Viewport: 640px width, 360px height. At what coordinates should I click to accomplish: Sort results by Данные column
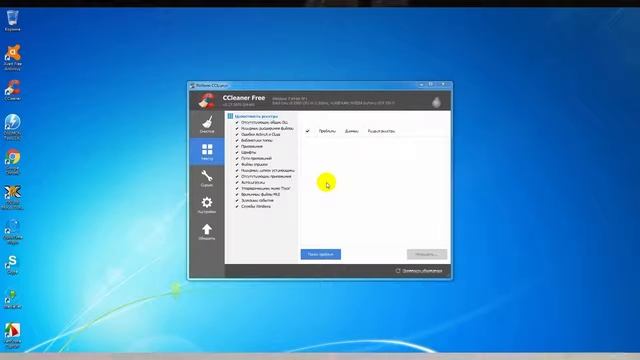351,131
